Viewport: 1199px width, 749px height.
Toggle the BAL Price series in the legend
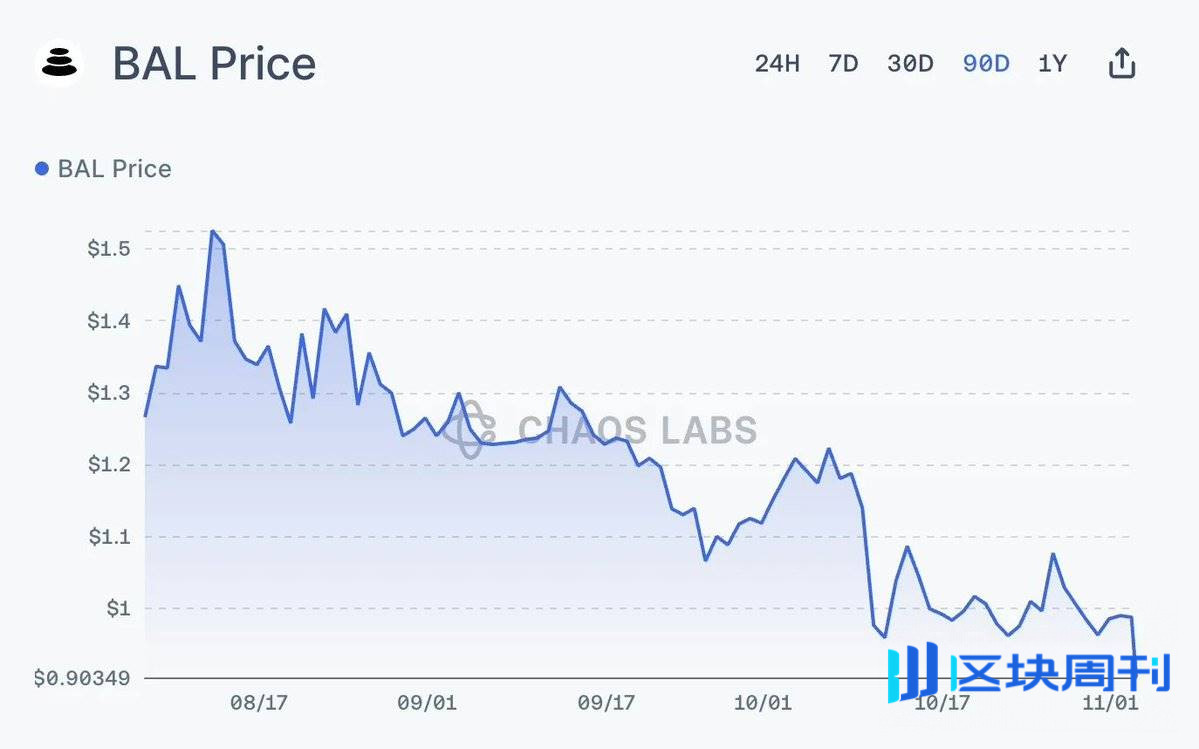tap(103, 168)
